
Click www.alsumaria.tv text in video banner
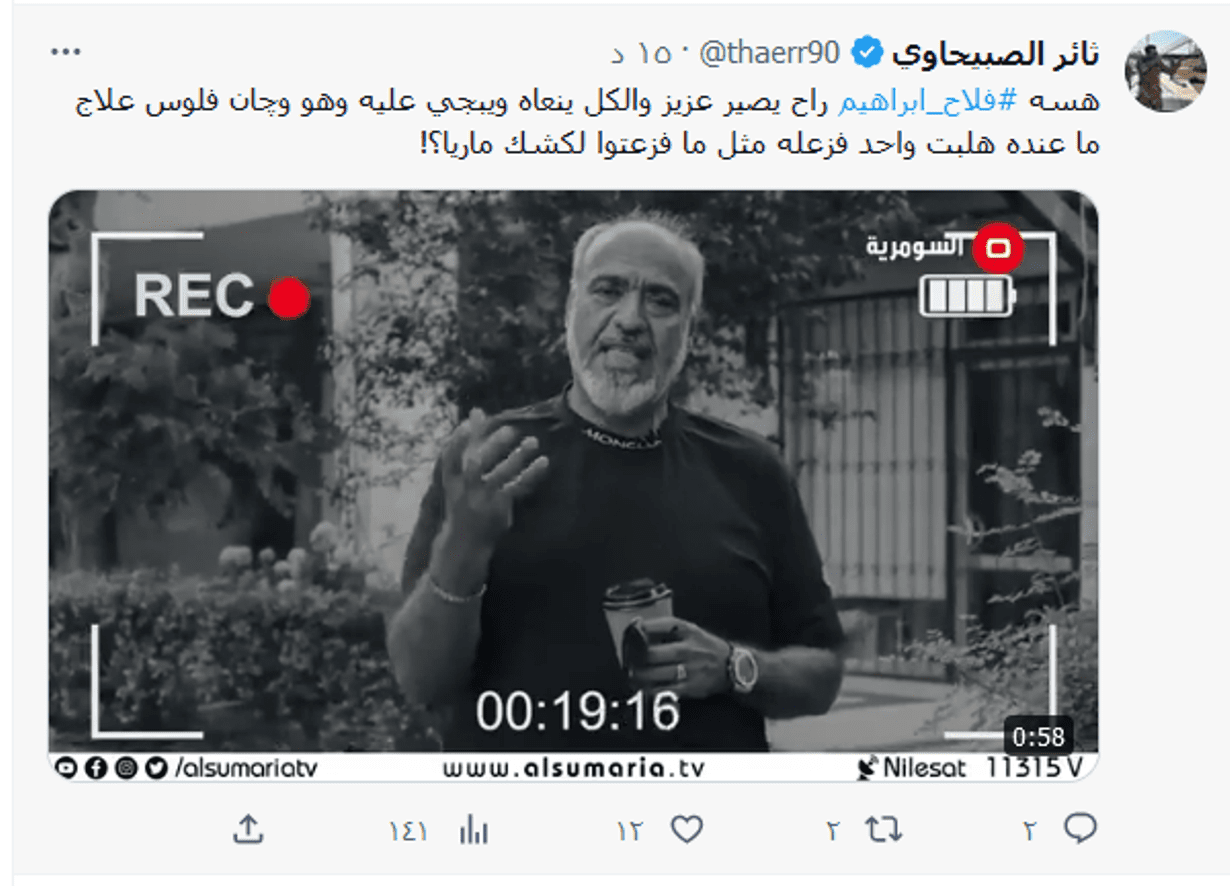(574, 768)
